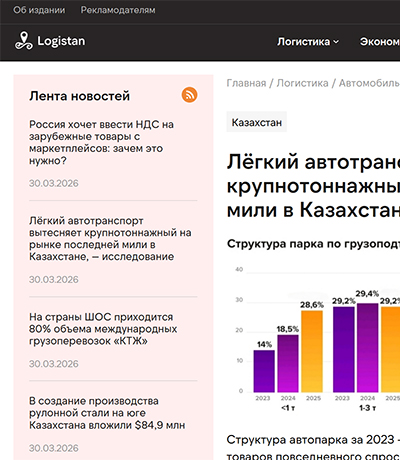This screenshot has height=460, width=400.
Task: Click the 18,5% bar for 2024
Action: tap(288, 363)
